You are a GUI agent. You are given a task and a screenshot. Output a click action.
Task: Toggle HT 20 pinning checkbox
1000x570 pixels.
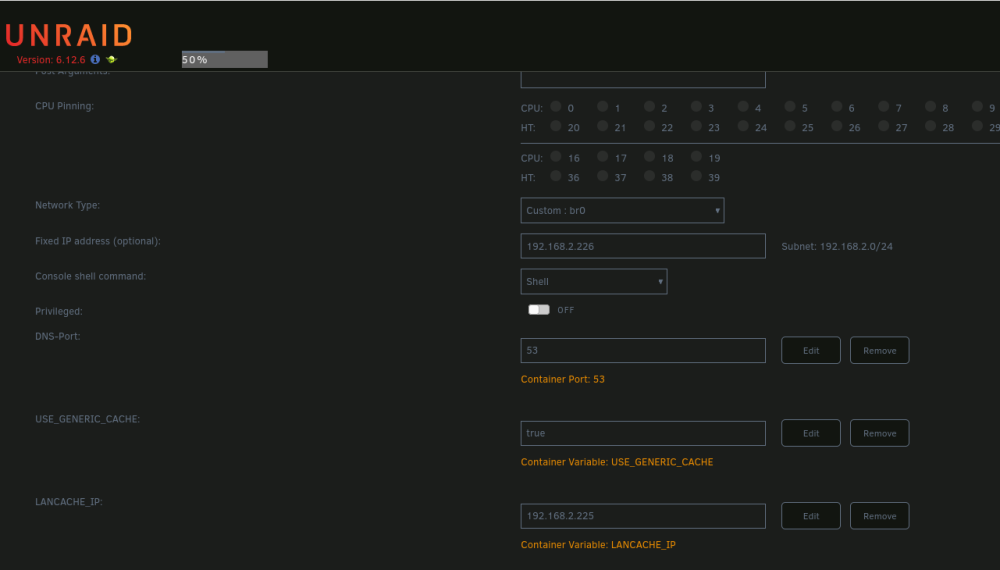pyautogui.click(x=555, y=126)
